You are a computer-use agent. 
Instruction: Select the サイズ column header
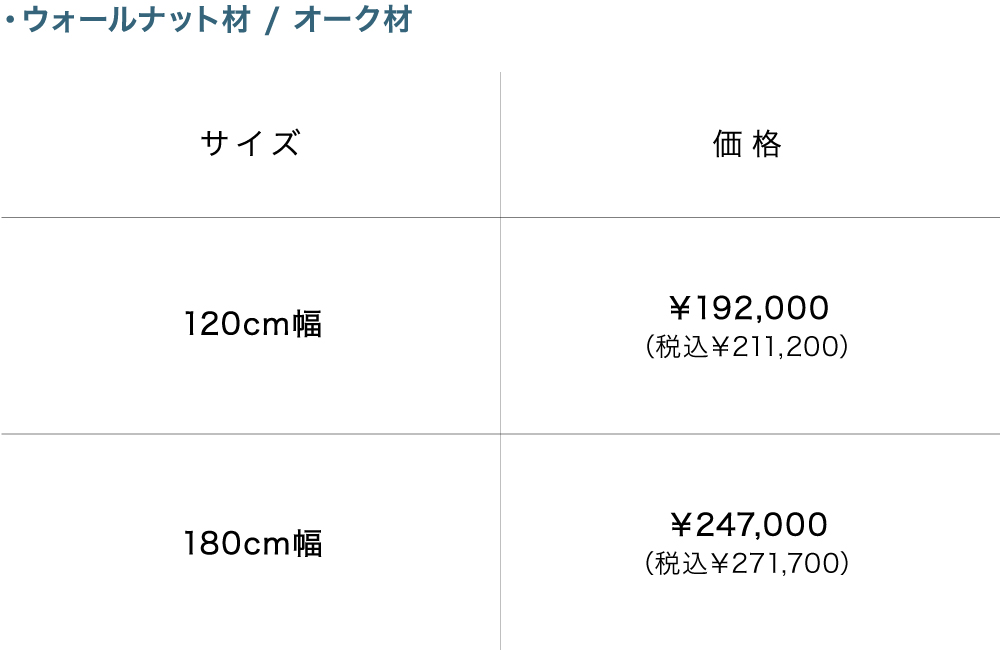[250, 144]
